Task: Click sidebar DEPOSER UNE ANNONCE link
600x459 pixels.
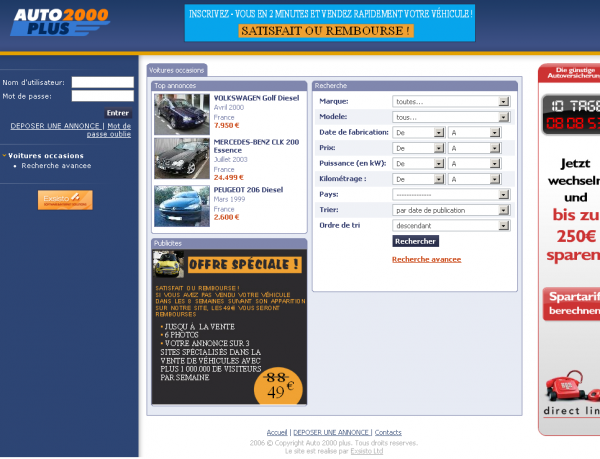Action: pyautogui.click(x=55, y=126)
